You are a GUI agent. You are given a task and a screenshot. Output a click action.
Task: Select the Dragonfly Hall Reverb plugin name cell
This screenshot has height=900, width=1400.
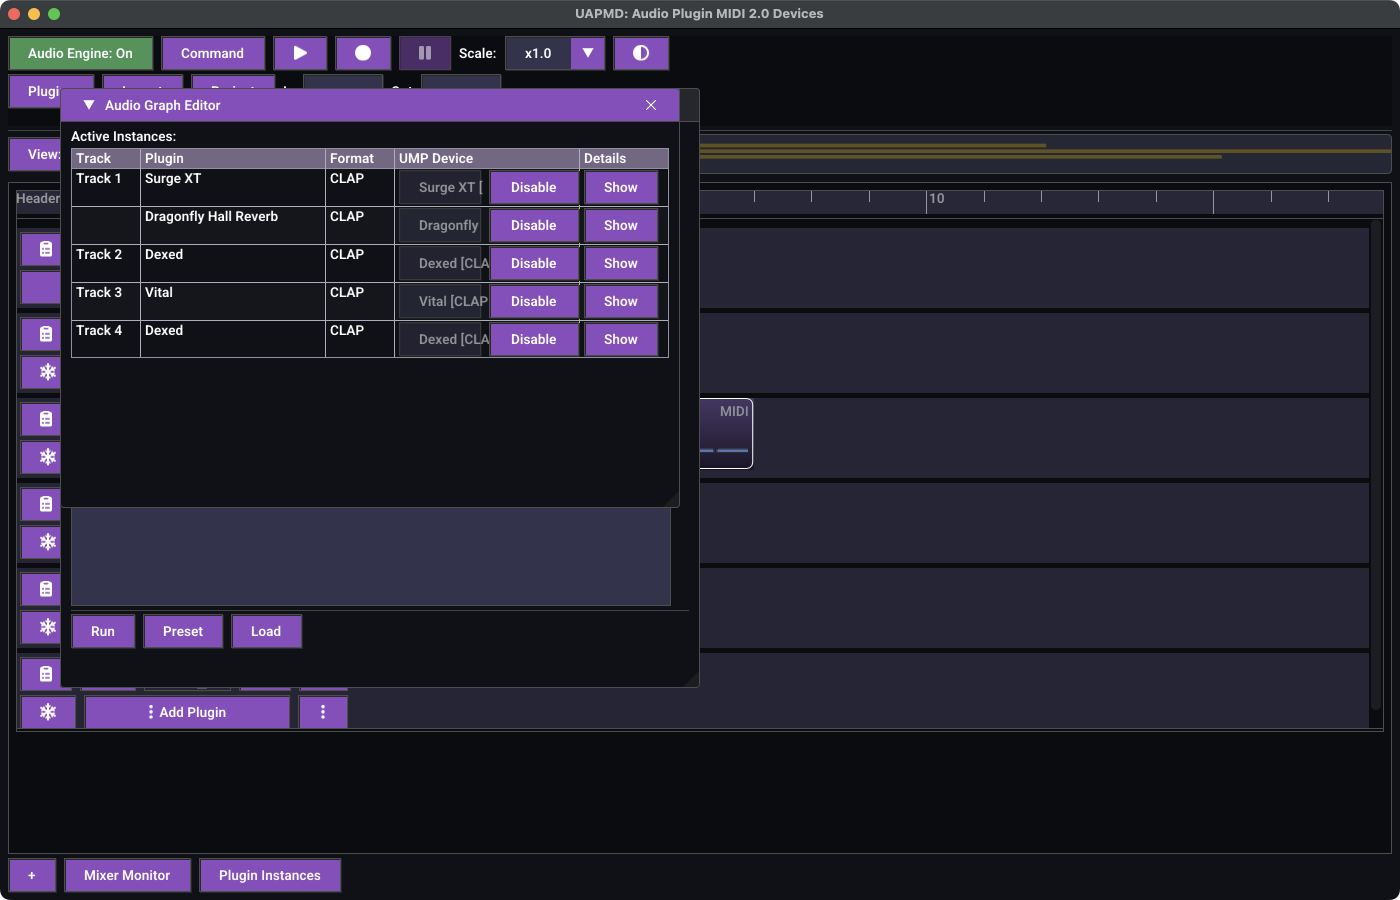(233, 225)
